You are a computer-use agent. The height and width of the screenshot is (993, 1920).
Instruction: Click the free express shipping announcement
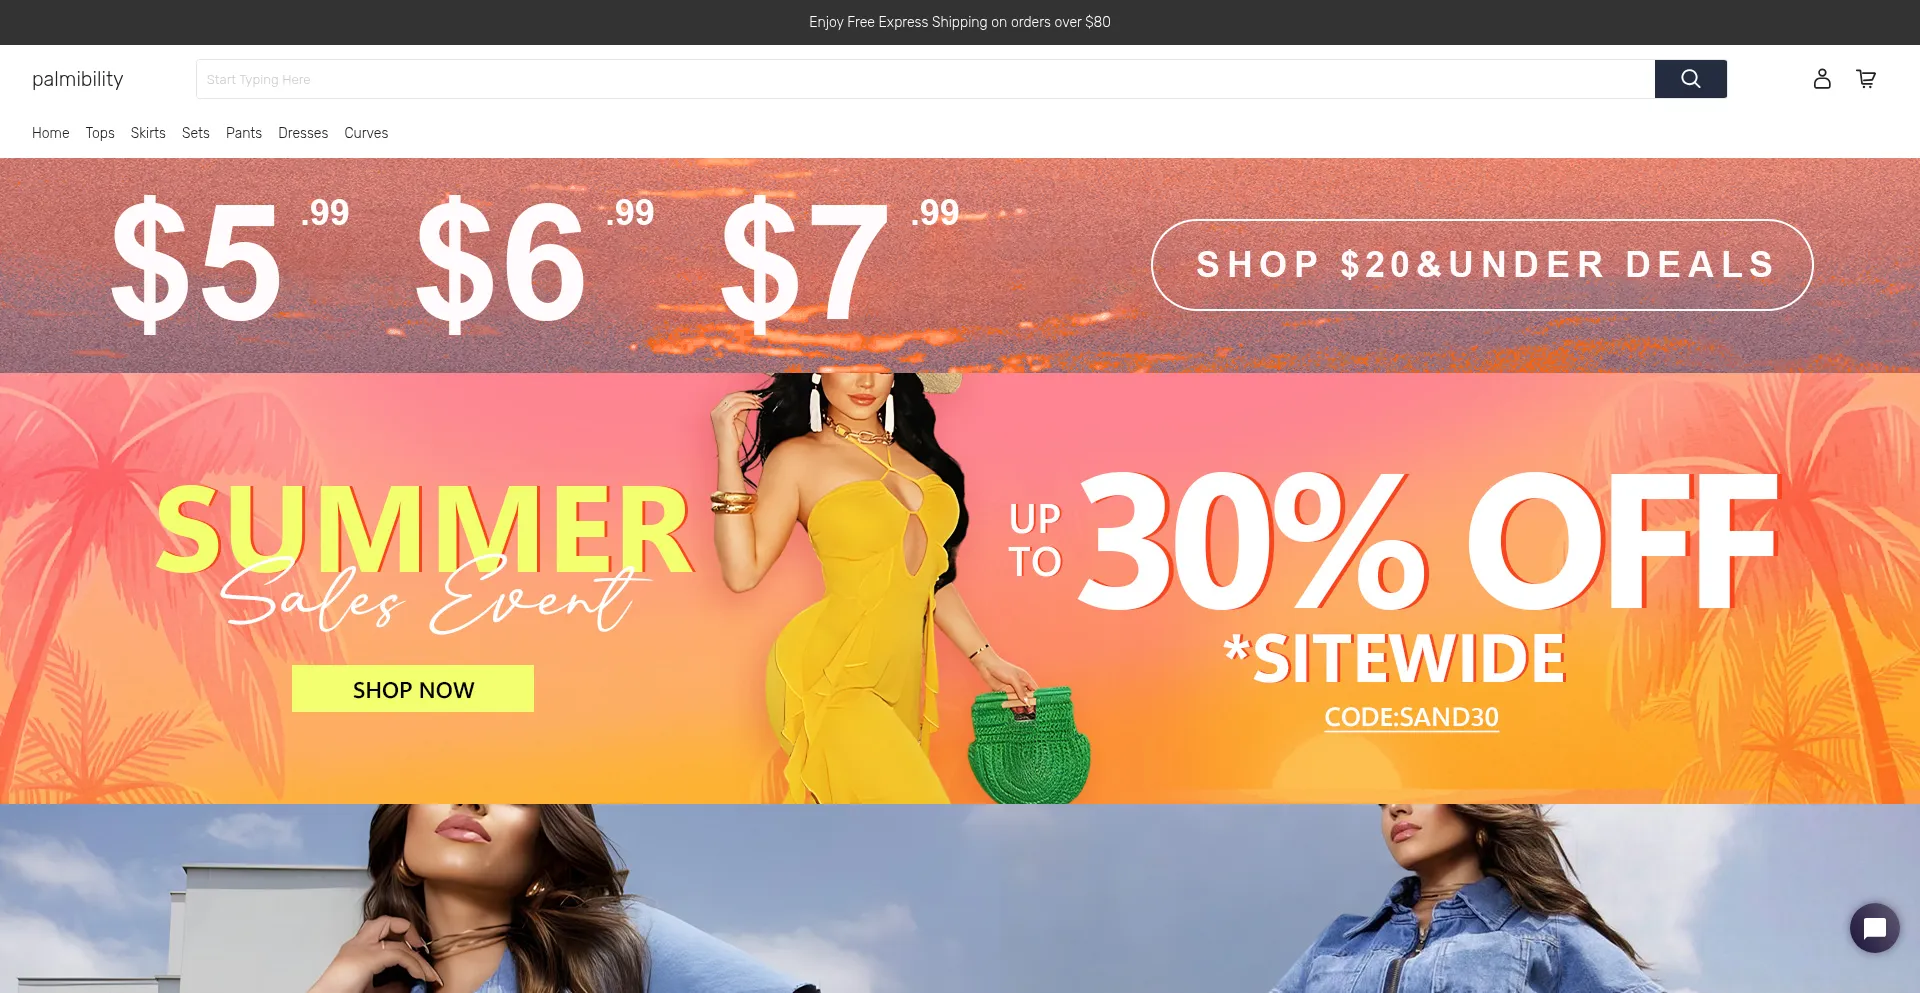[x=960, y=22]
